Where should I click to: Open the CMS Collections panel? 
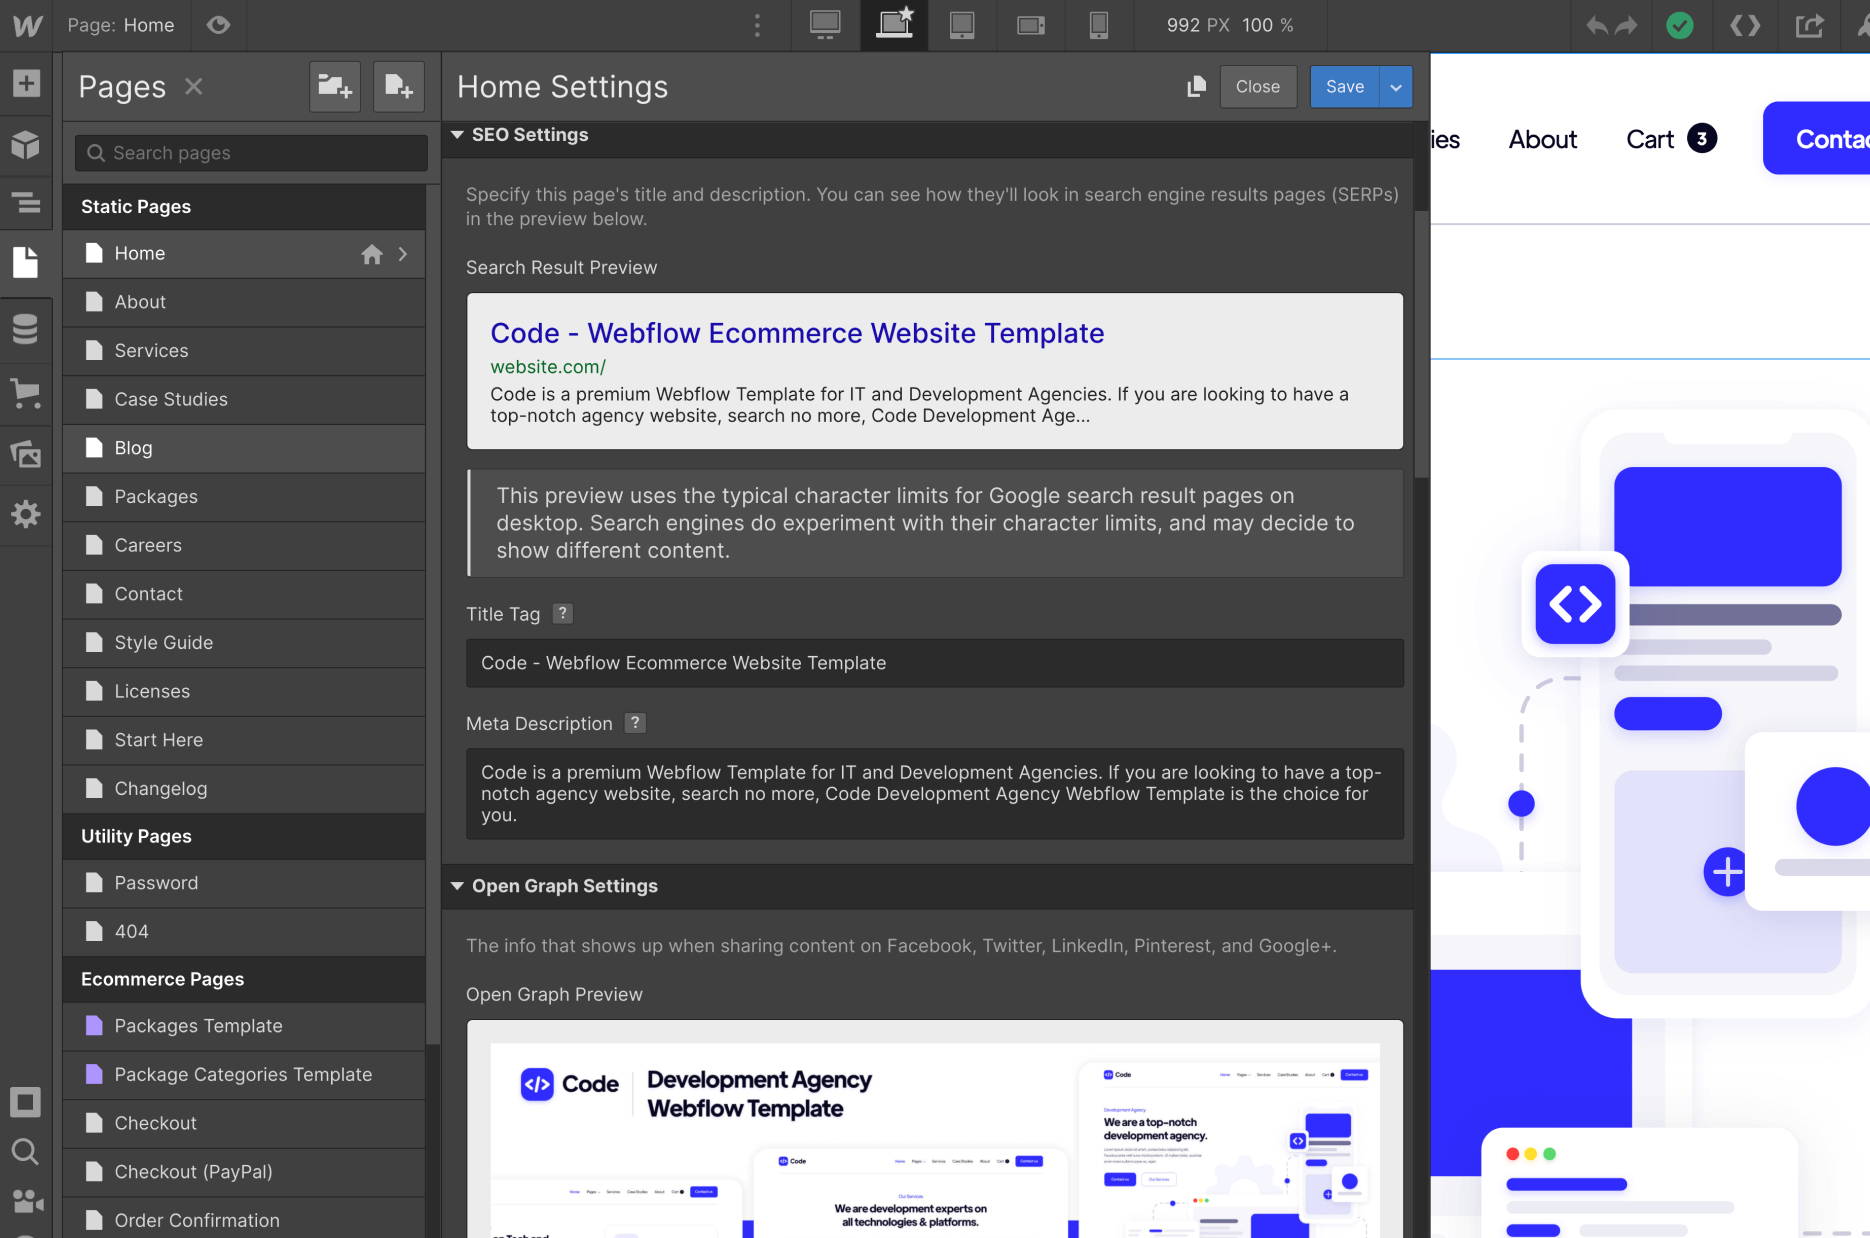click(26, 329)
